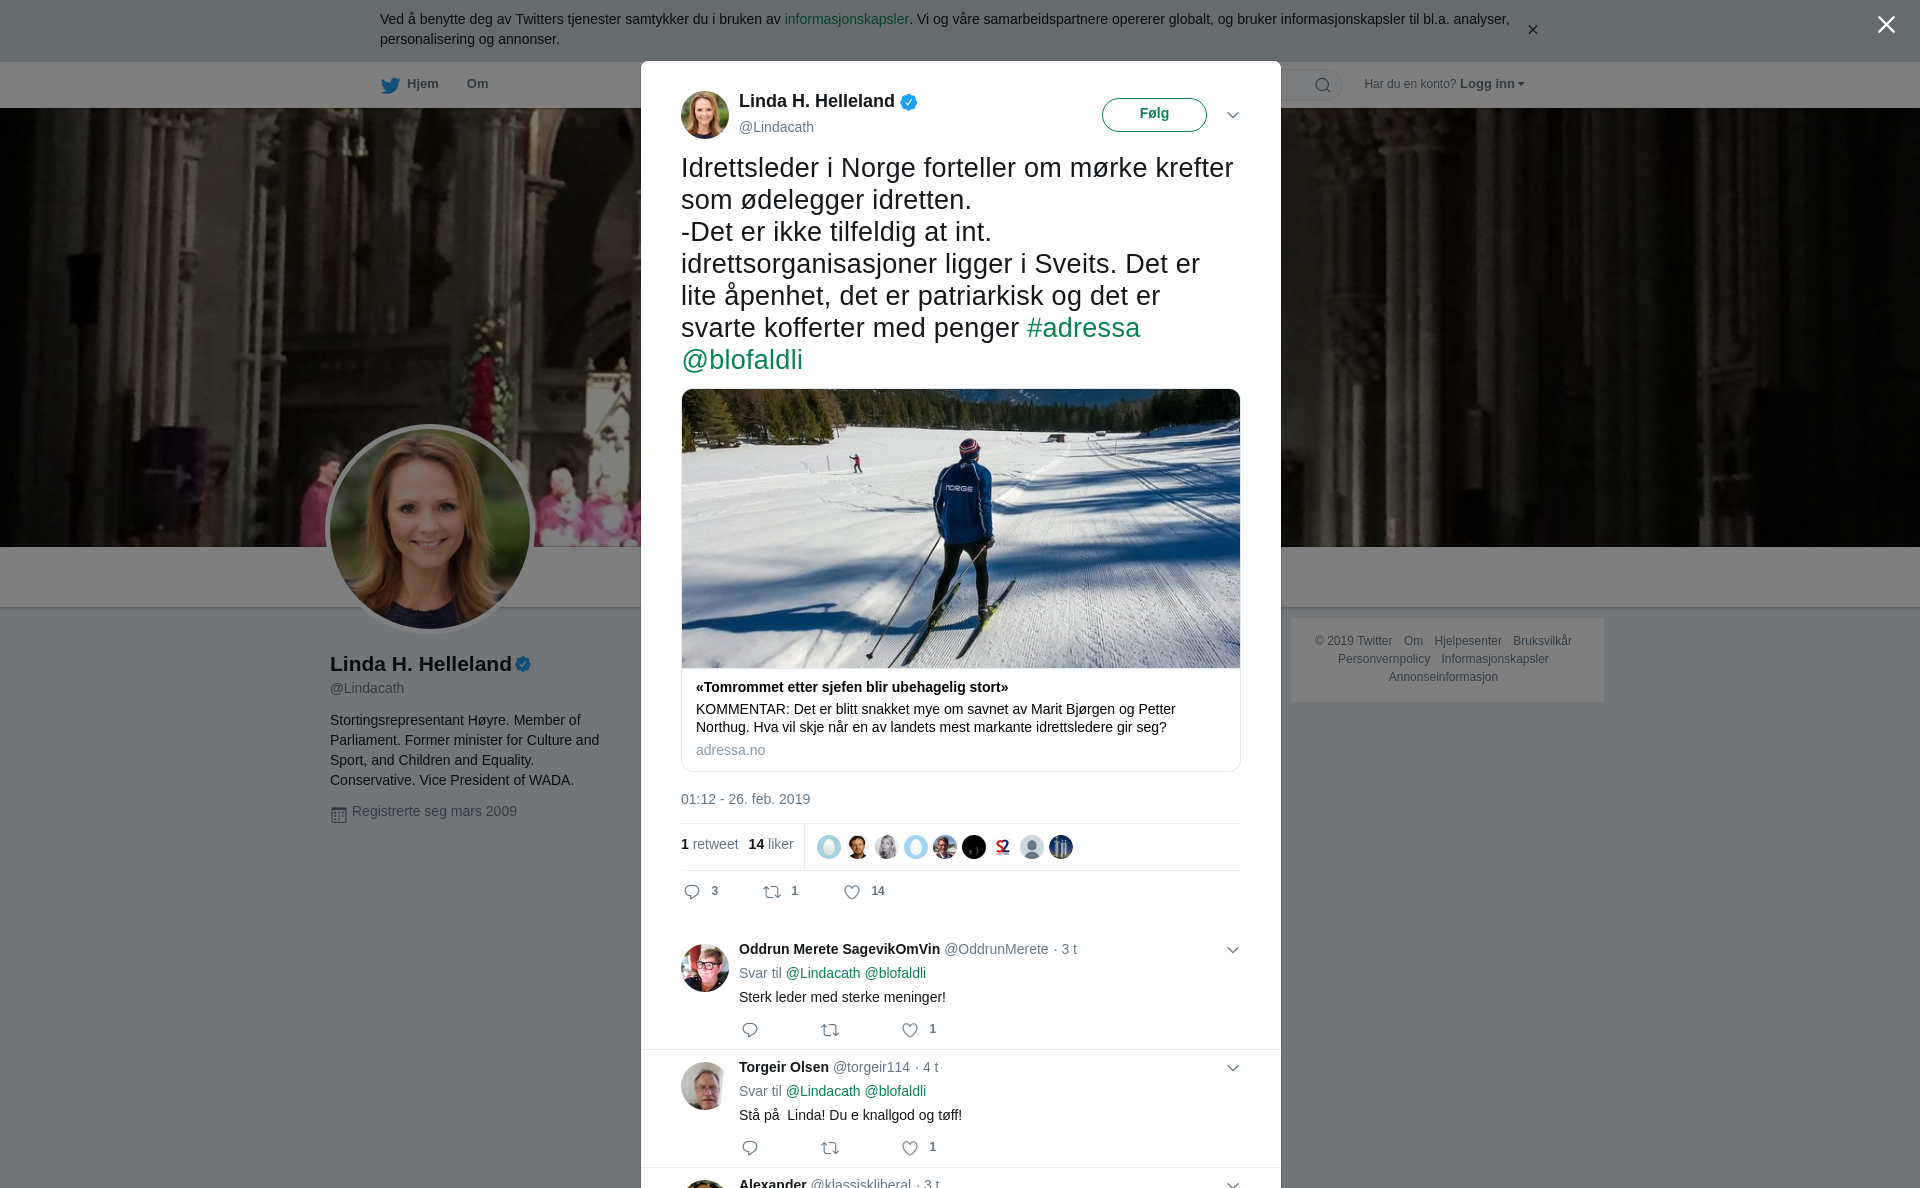Like Oddrun Merete's reply
Image resolution: width=1920 pixels, height=1188 pixels.
pos(910,1030)
